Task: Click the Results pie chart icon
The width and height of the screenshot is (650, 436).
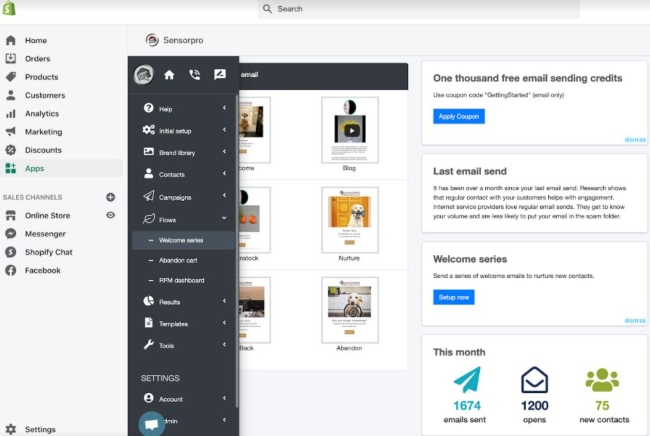Action: [x=148, y=301]
